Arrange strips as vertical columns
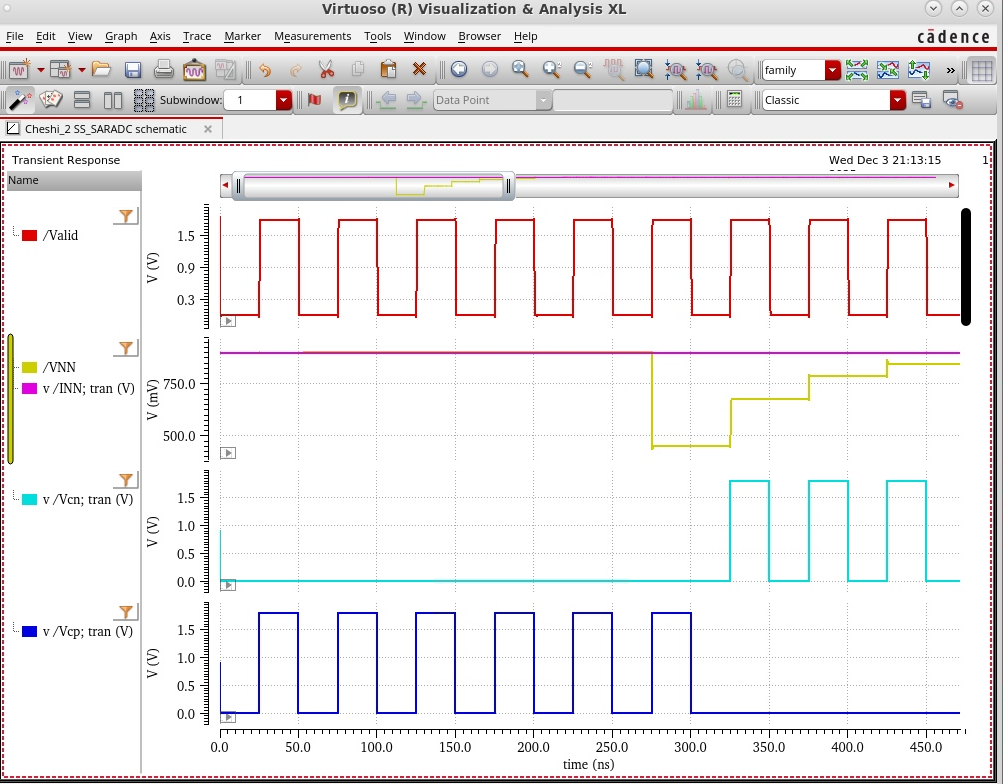The height and width of the screenshot is (784, 1003). coord(113,100)
